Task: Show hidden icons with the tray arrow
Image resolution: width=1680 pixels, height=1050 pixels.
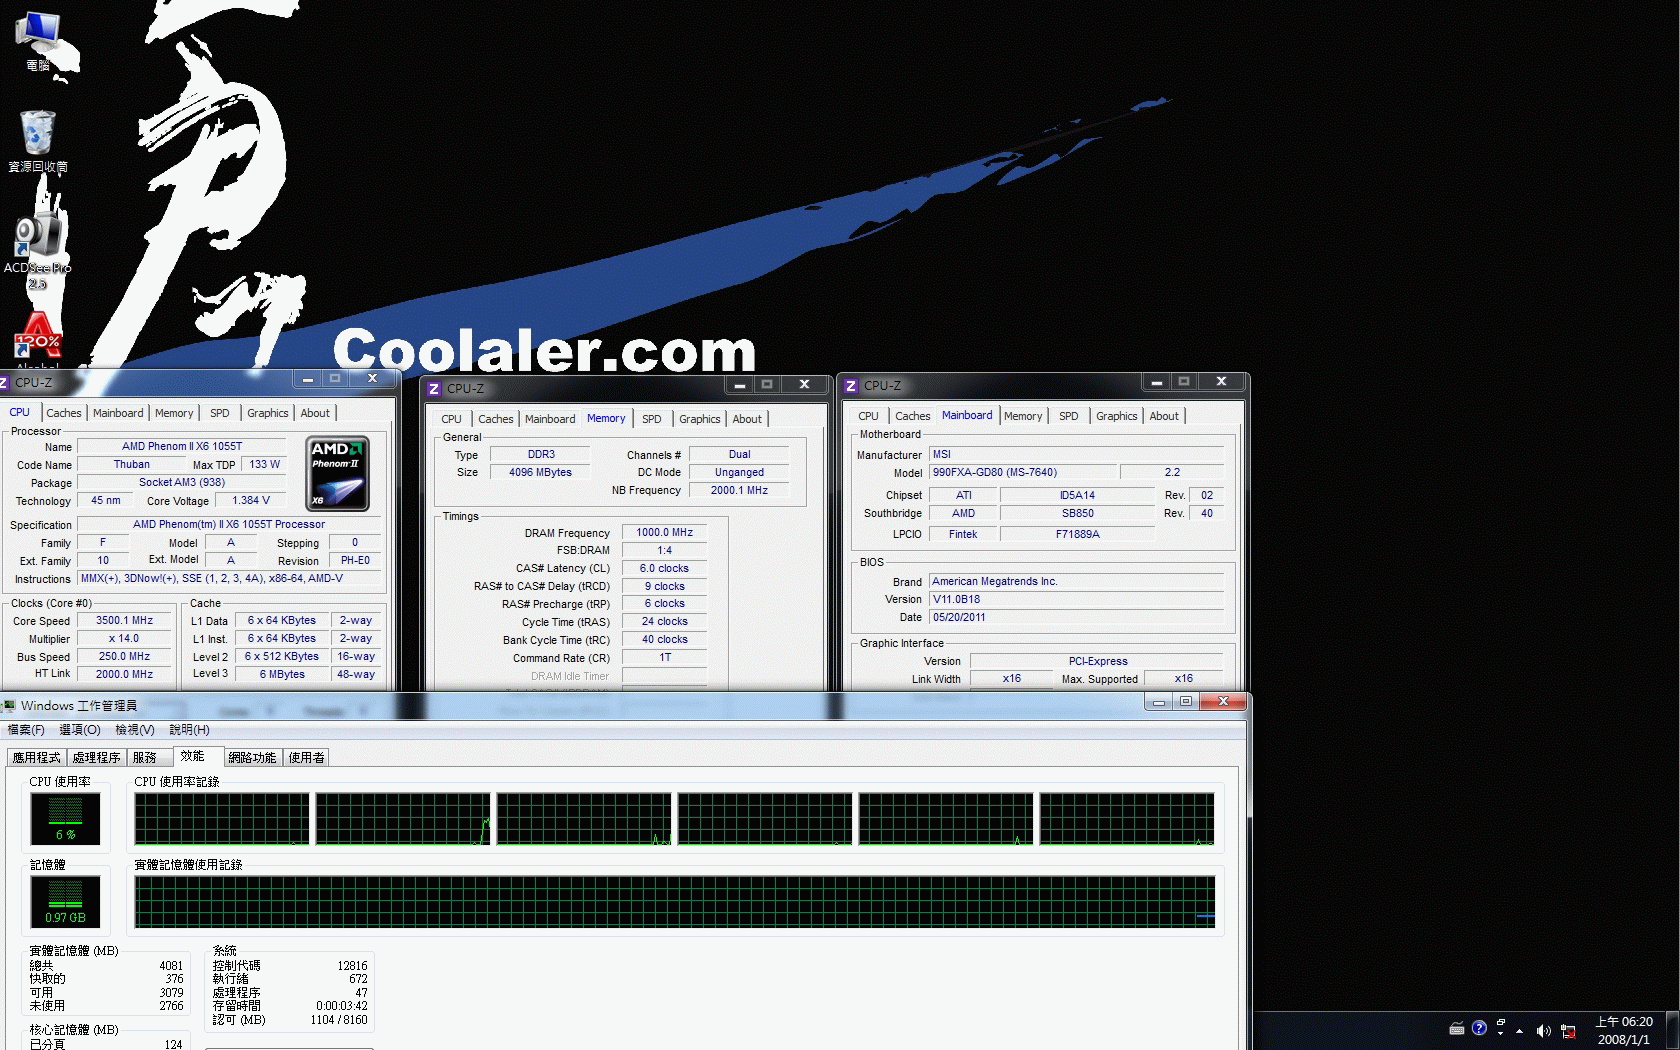Action: point(1519,1030)
